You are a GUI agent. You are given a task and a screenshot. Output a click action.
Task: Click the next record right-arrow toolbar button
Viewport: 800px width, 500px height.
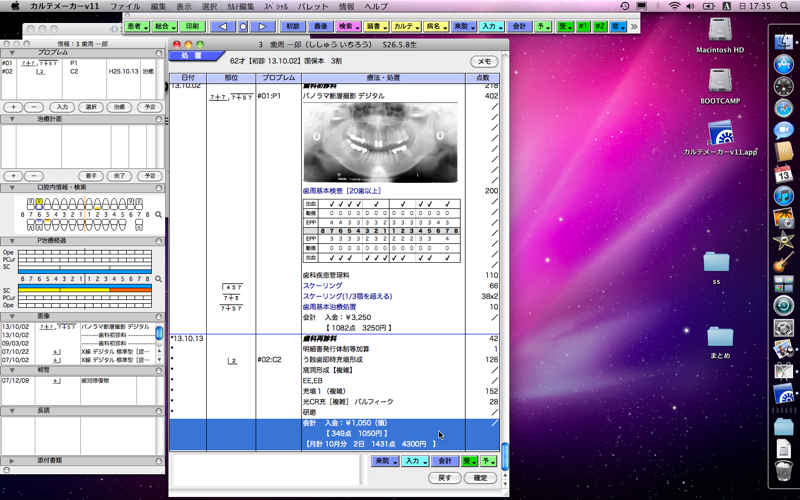coord(262,26)
